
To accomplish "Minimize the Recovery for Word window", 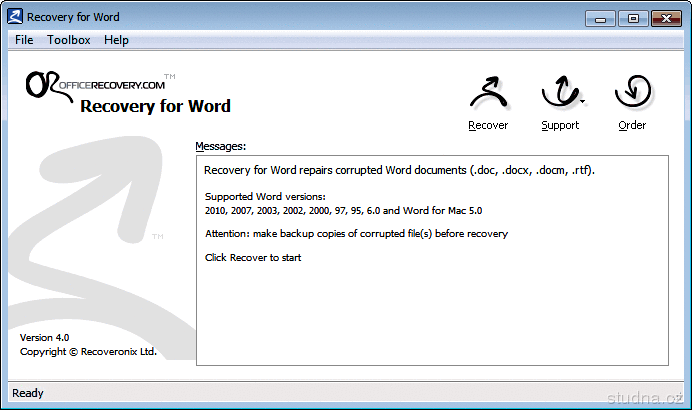I will (x=602, y=17).
